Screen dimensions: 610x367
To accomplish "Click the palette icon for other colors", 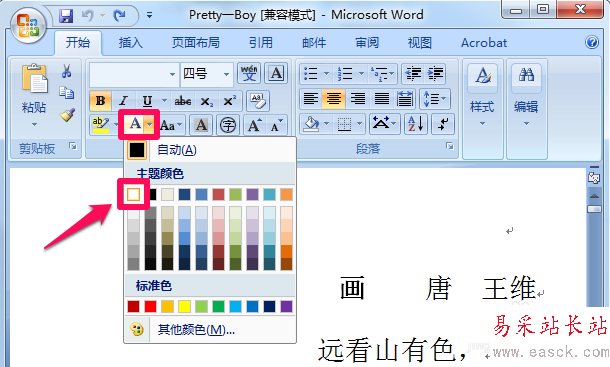I will click(137, 329).
